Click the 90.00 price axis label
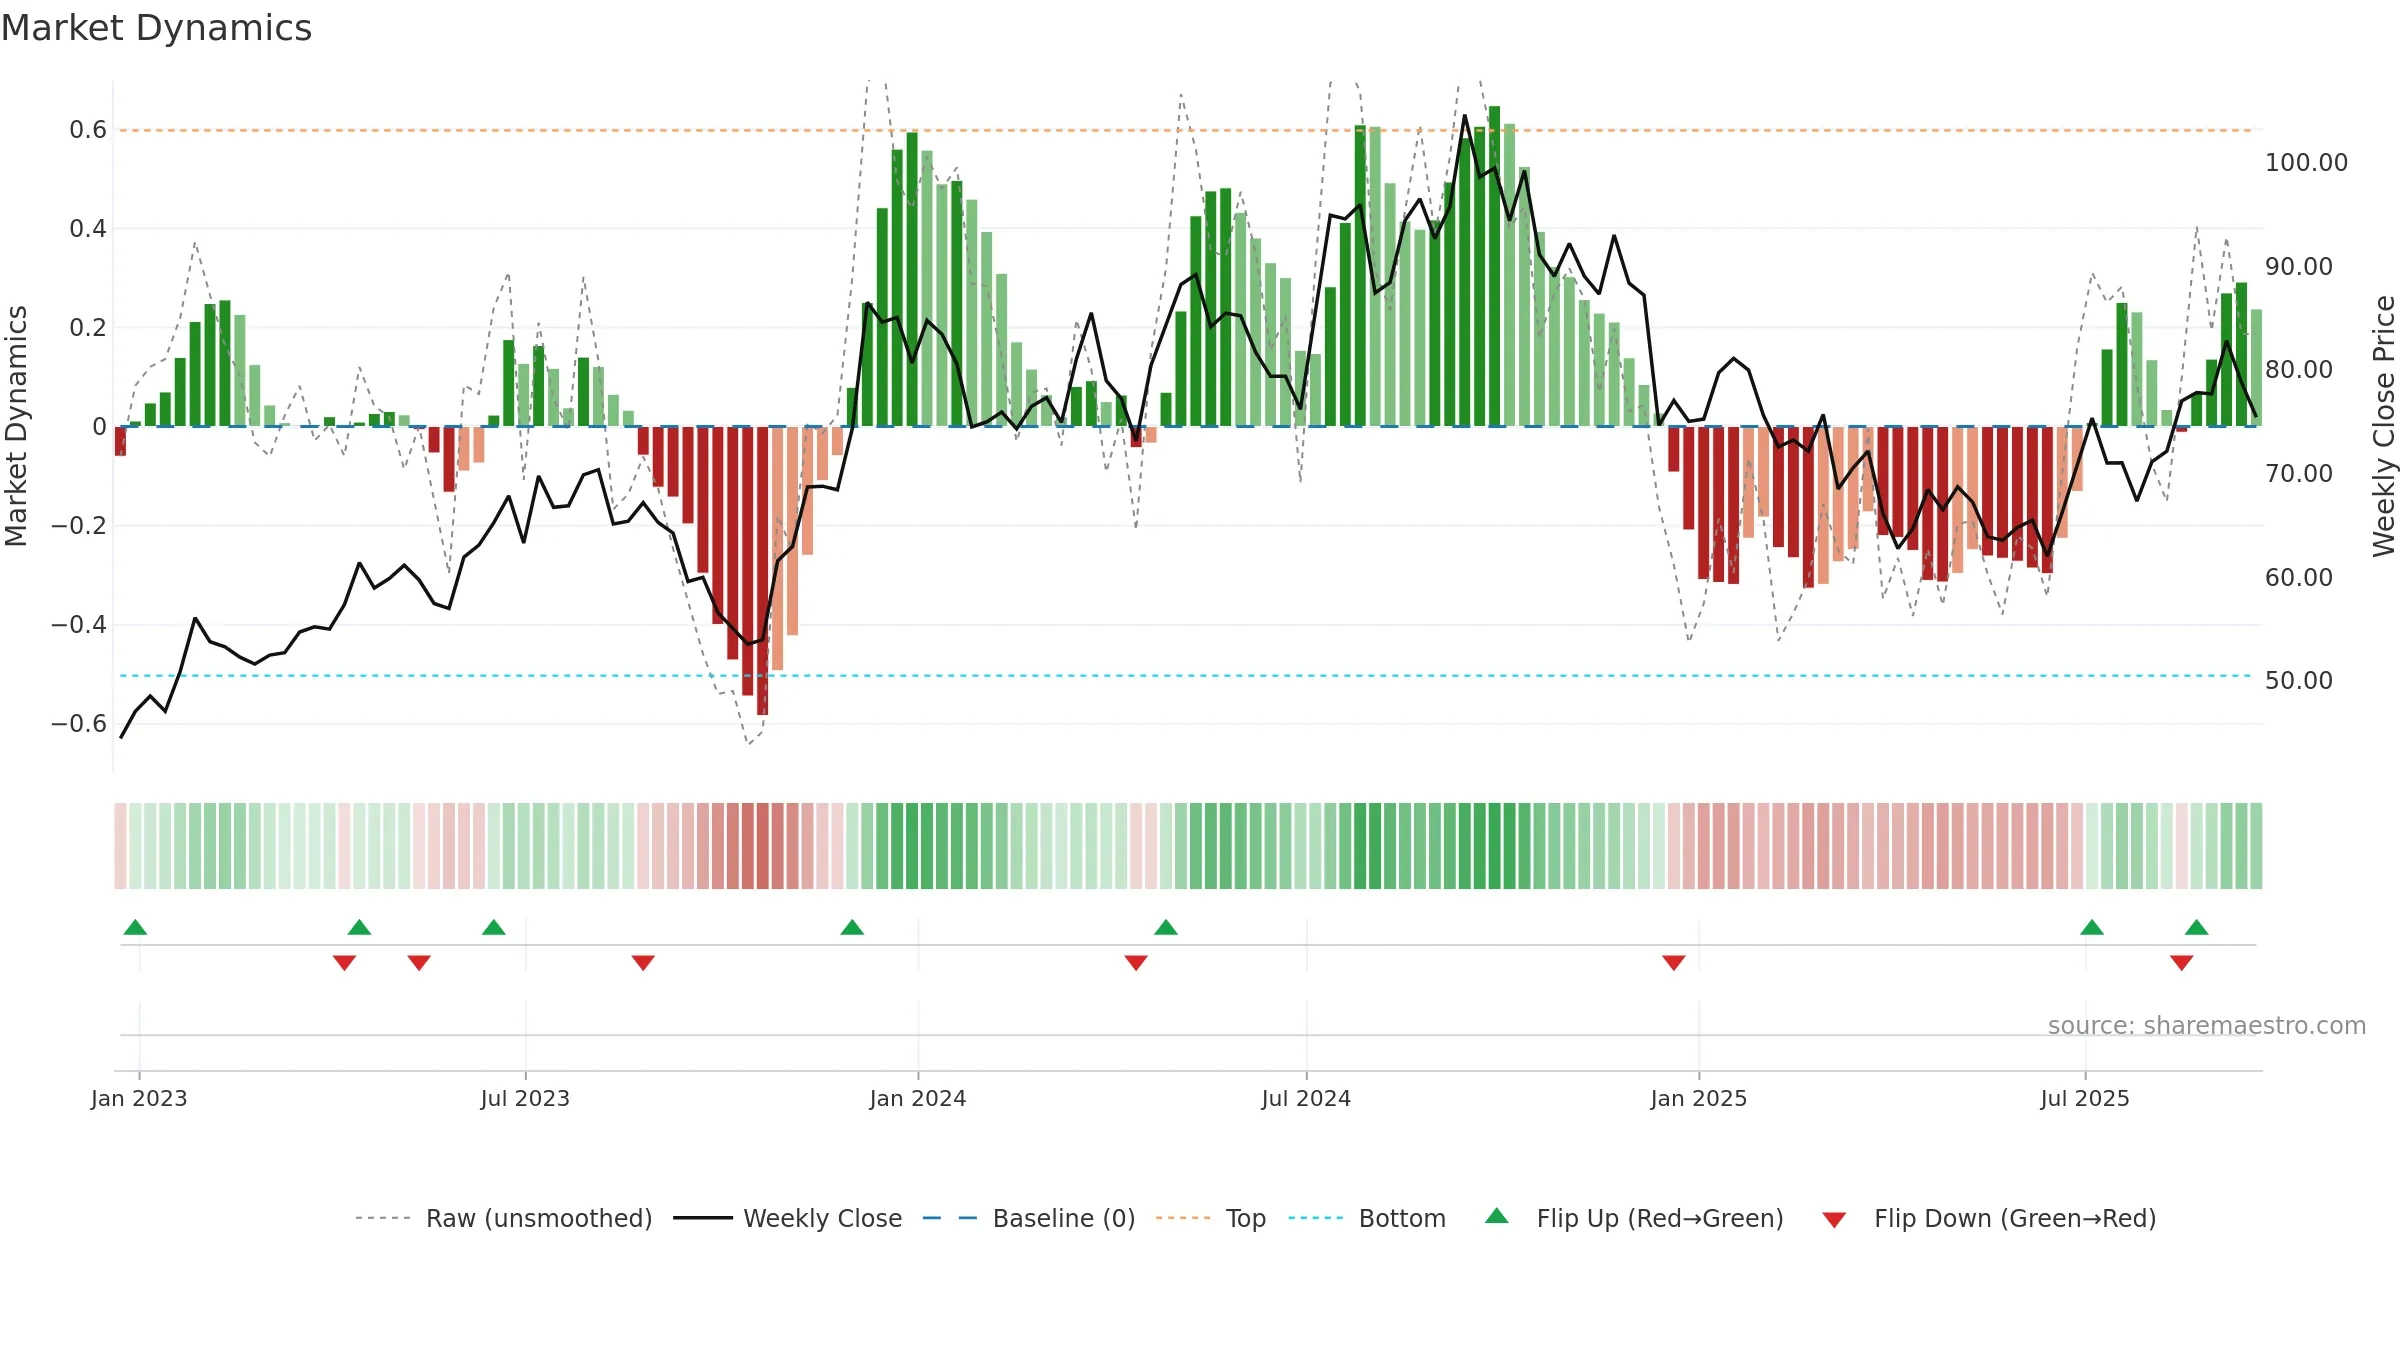2400x1350 pixels. [x=2299, y=267]
